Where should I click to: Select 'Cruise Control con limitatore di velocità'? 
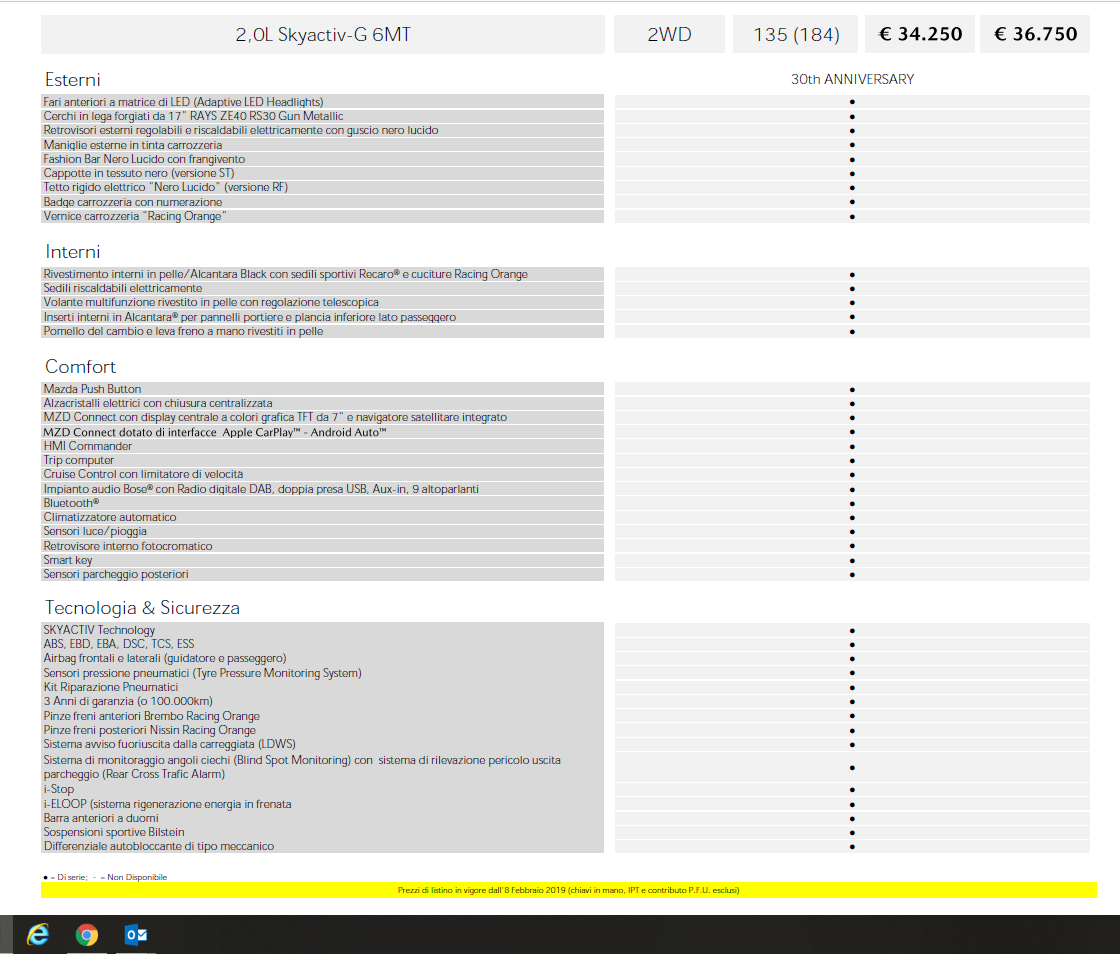(322, 475)
